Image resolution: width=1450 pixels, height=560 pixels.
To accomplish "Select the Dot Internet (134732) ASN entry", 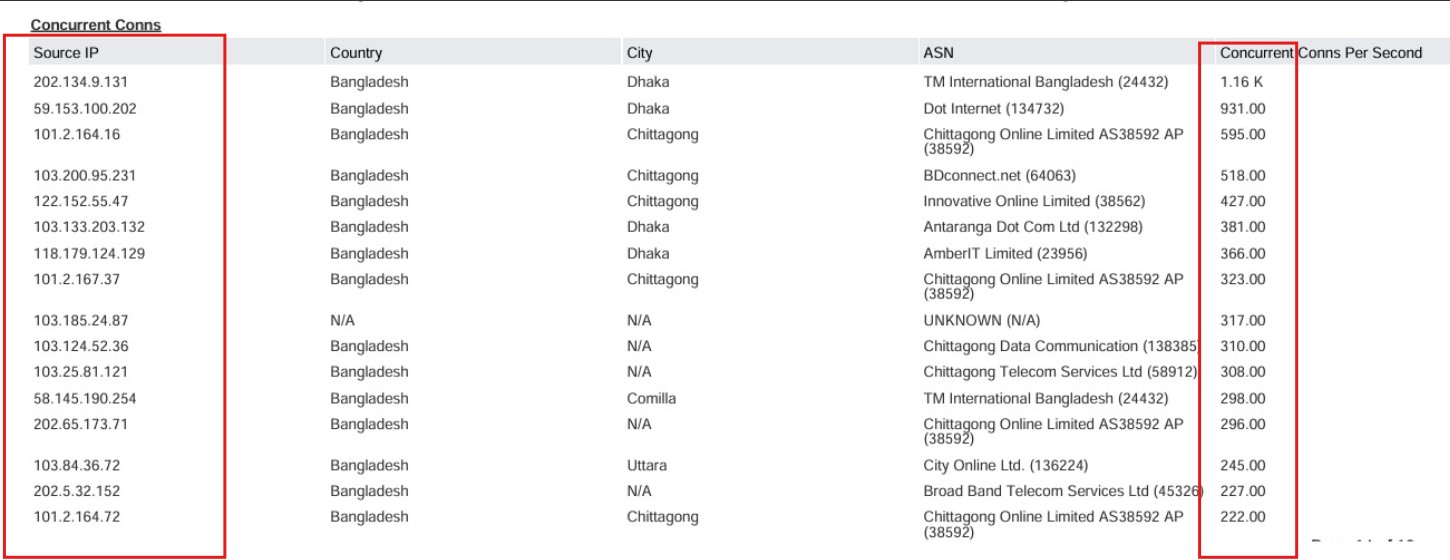I will tap(993, 108).
